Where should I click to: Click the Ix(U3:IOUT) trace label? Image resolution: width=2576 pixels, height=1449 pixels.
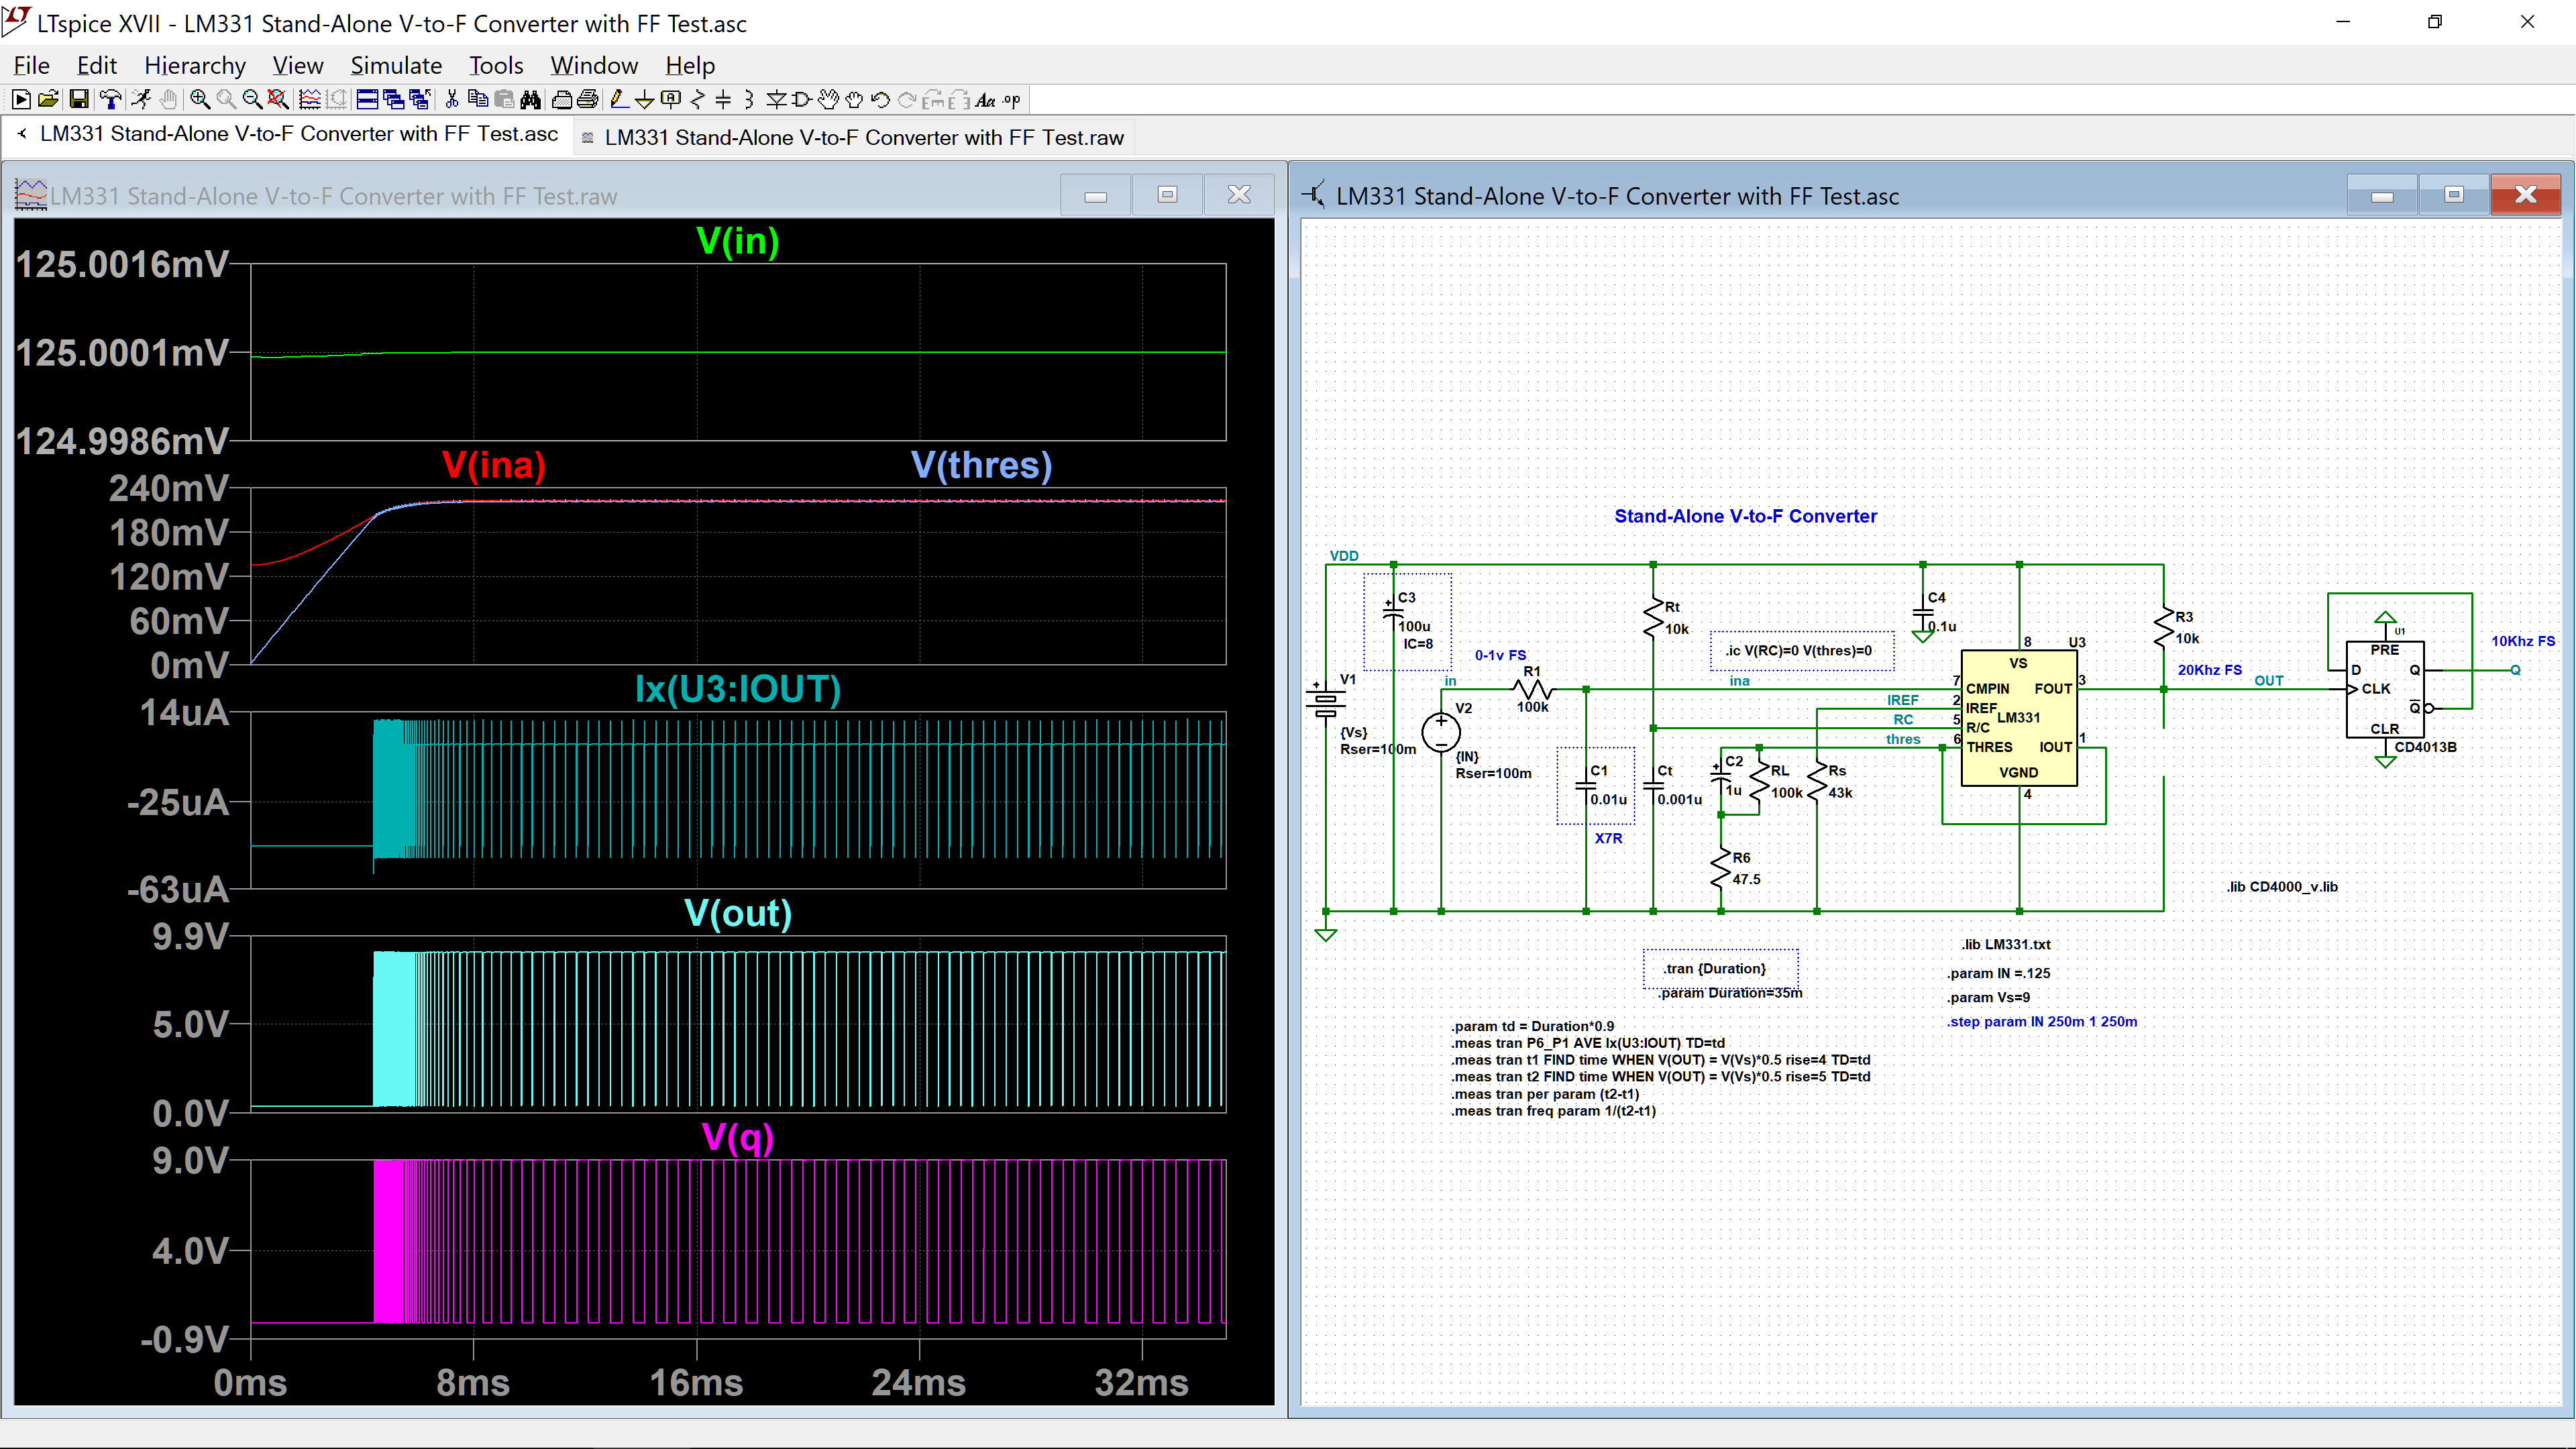point(738,689)
